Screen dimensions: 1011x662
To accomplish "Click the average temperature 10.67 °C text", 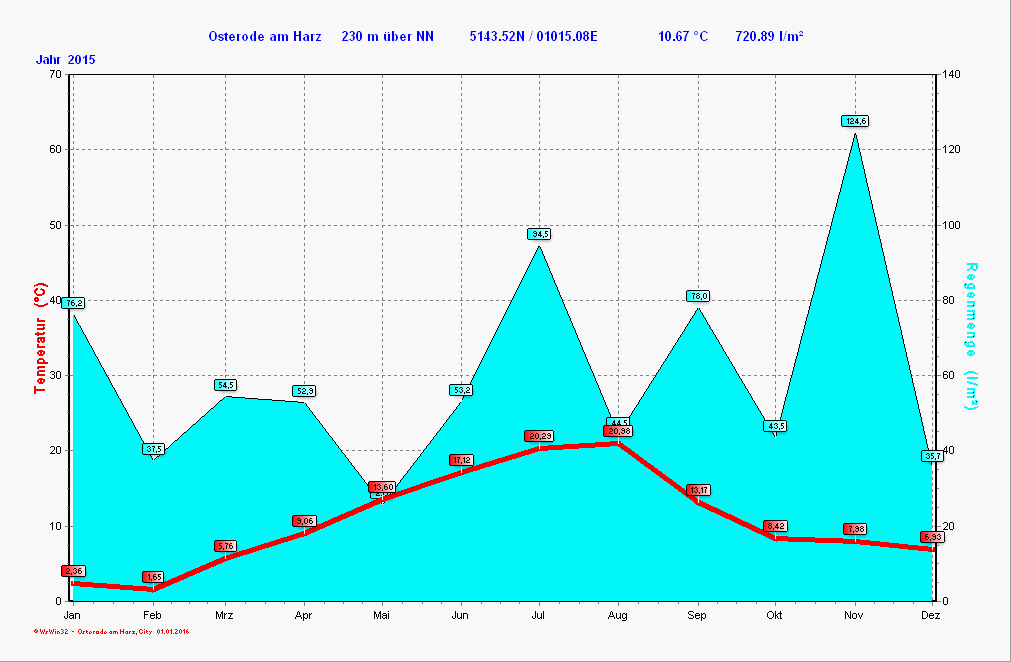I will point(682,37).
